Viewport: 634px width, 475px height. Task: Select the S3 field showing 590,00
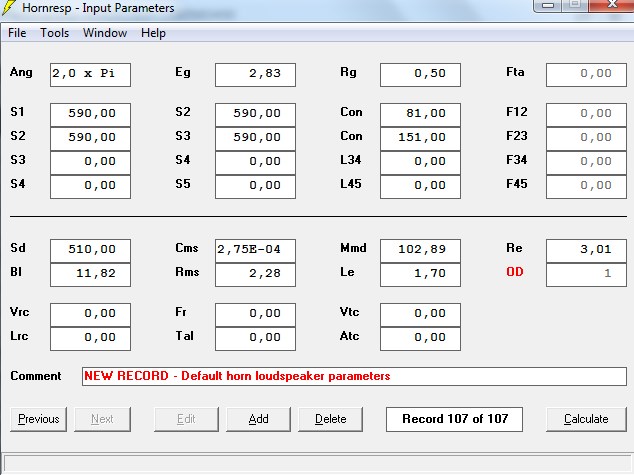[x=255, y=138]
